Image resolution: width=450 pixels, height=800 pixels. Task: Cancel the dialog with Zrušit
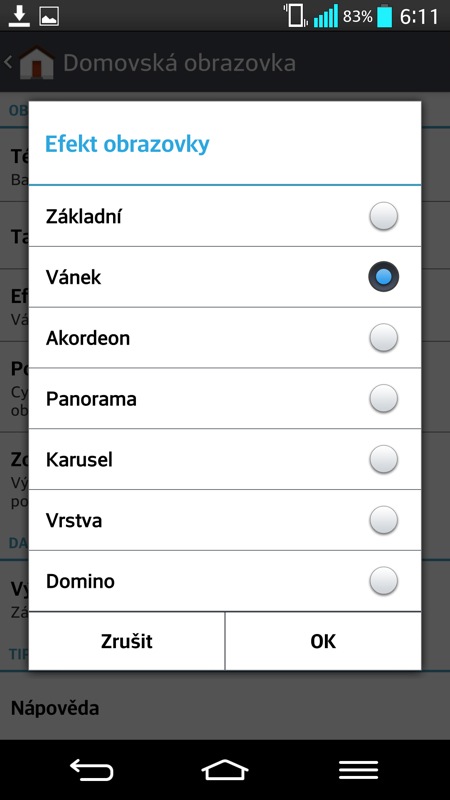pos(127,641)
